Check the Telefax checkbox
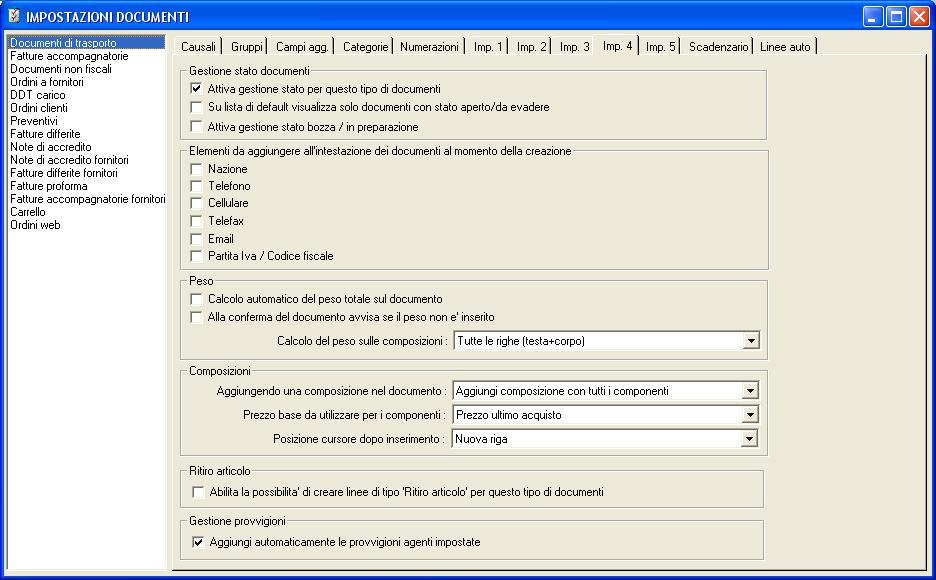The image size is (936, 580). click(196, 221)
